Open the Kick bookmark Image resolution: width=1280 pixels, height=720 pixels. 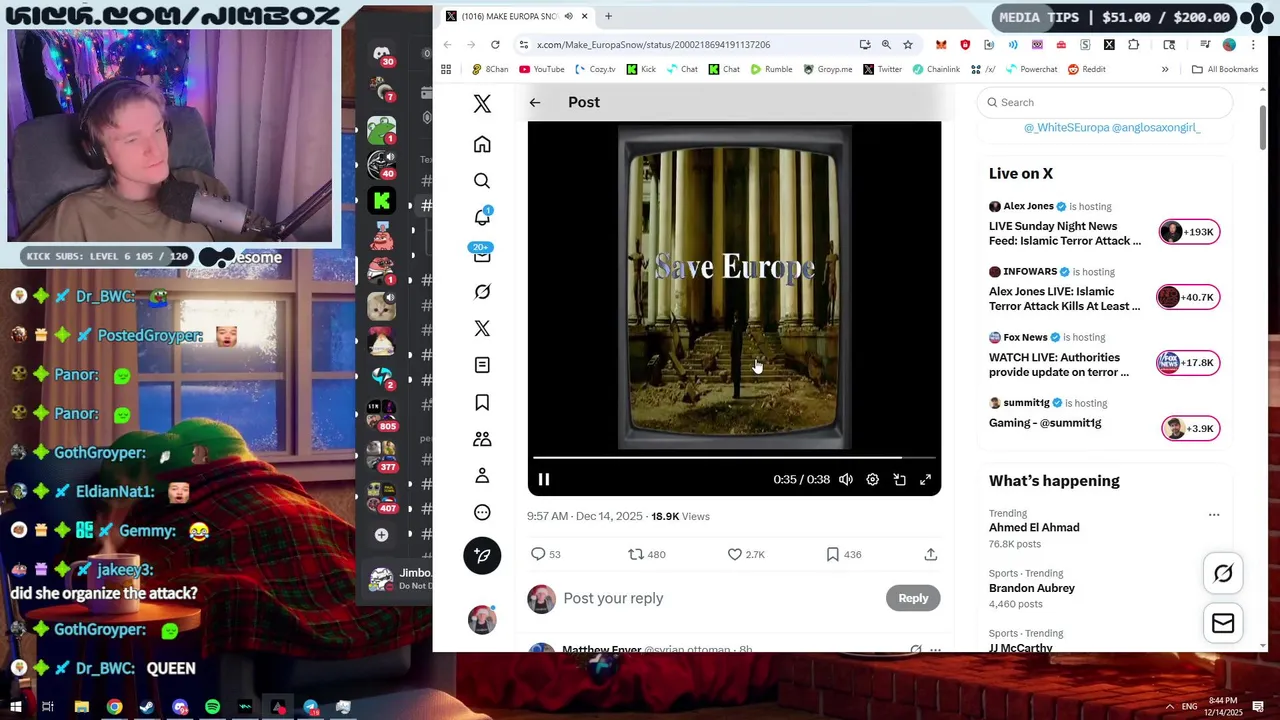641,69
